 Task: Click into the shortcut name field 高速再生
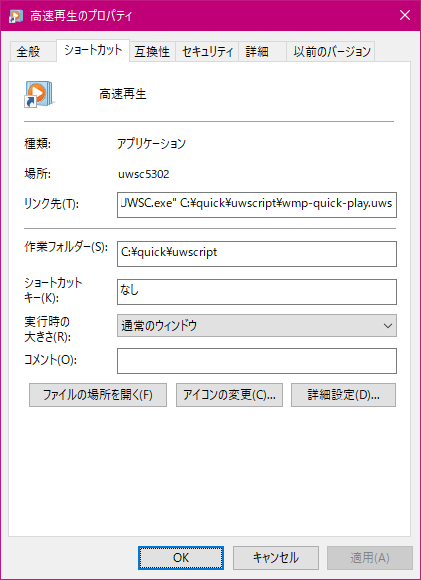coord(122,94)
